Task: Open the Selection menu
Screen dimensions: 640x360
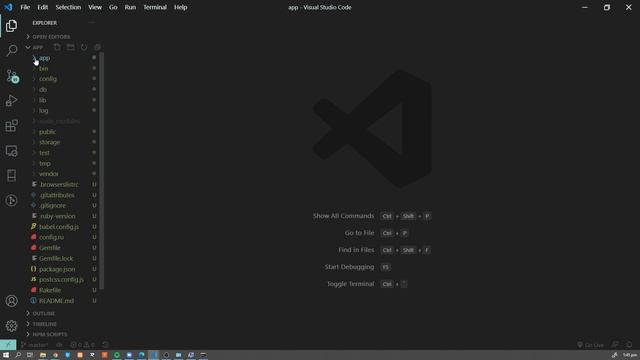Action: coord(68,7)
